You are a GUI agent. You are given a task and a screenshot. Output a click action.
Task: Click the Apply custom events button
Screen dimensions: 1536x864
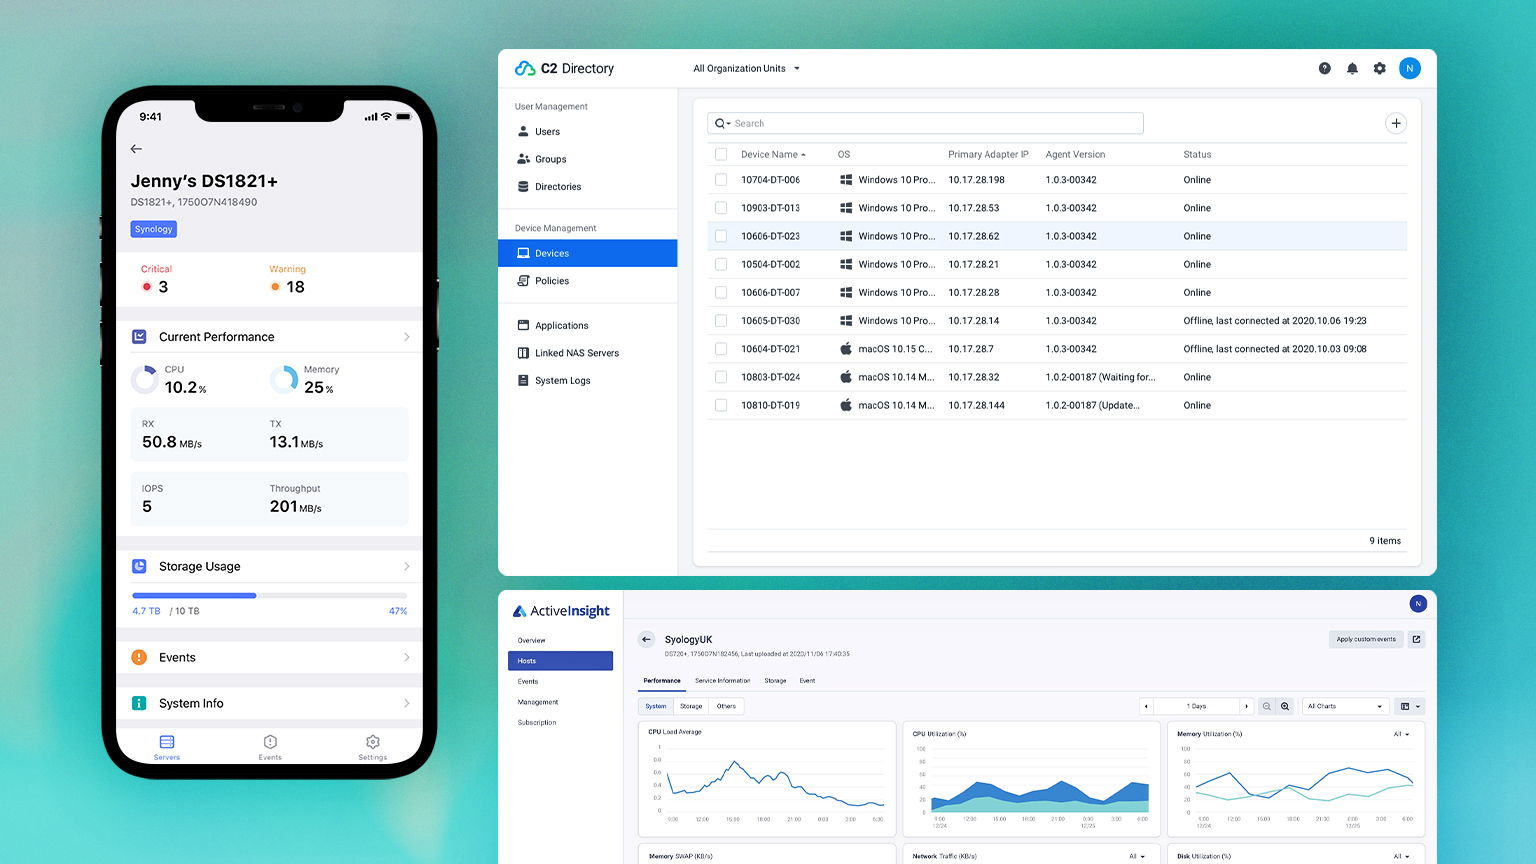pyautogui.click(x=1366, y=639)
